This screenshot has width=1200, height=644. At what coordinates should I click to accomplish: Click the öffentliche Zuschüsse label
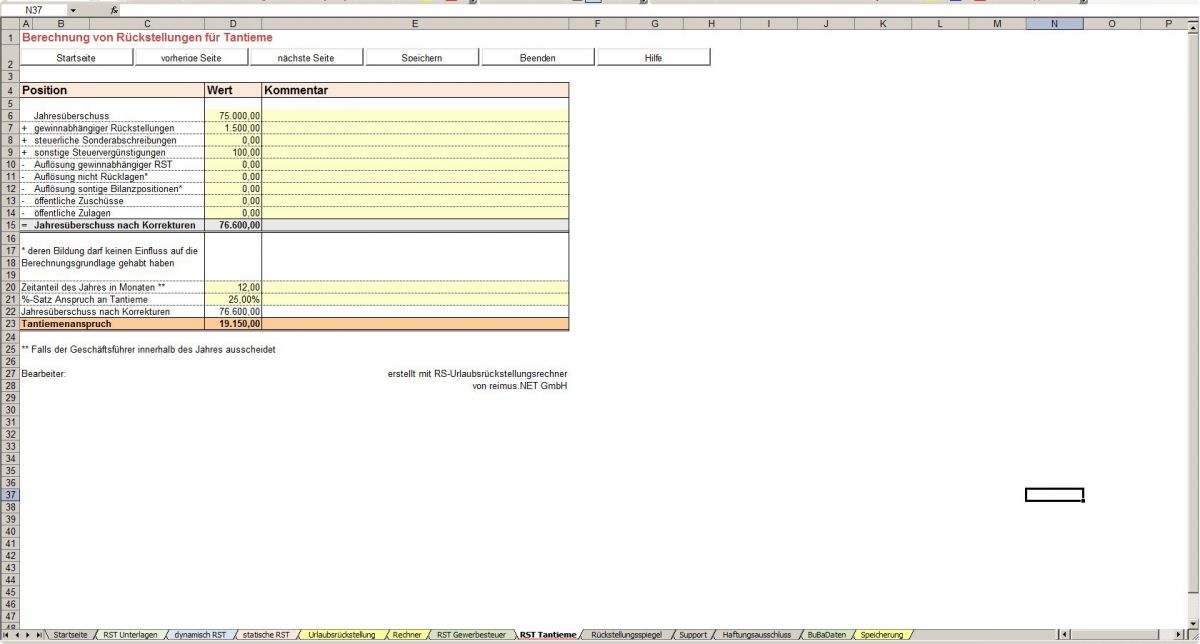coord(78,200)
